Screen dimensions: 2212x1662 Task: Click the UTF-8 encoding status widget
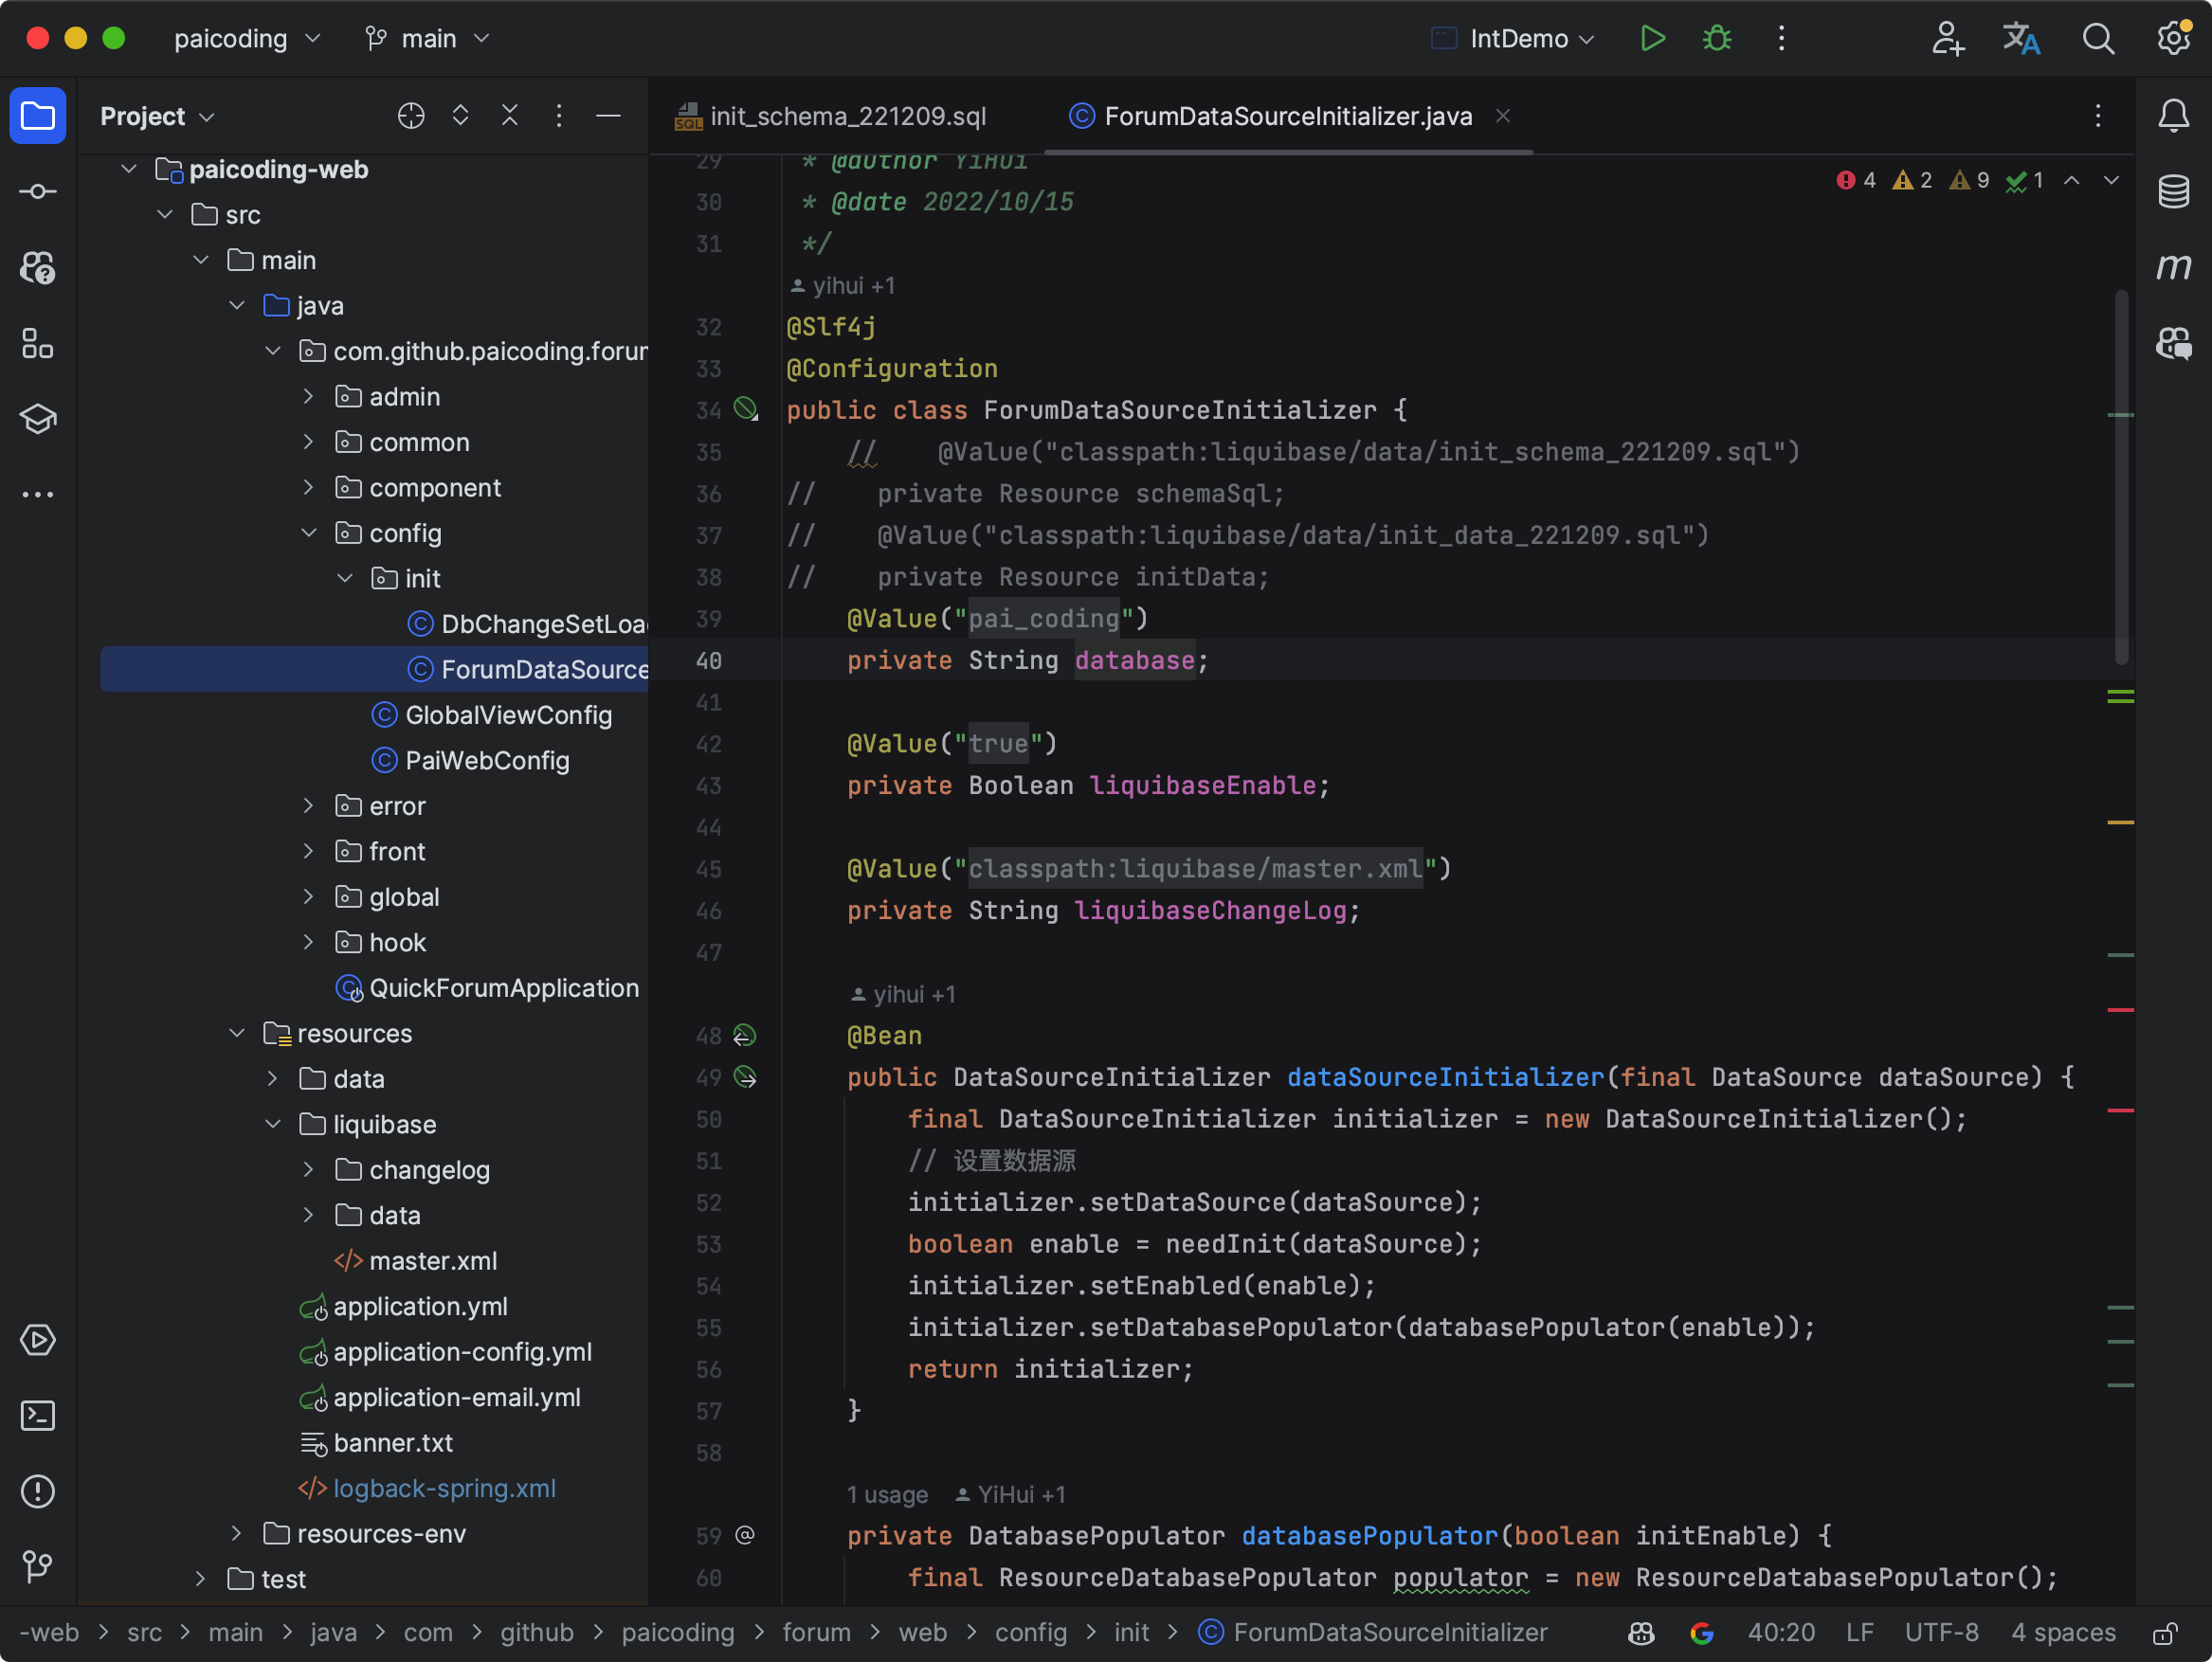1941,1633
